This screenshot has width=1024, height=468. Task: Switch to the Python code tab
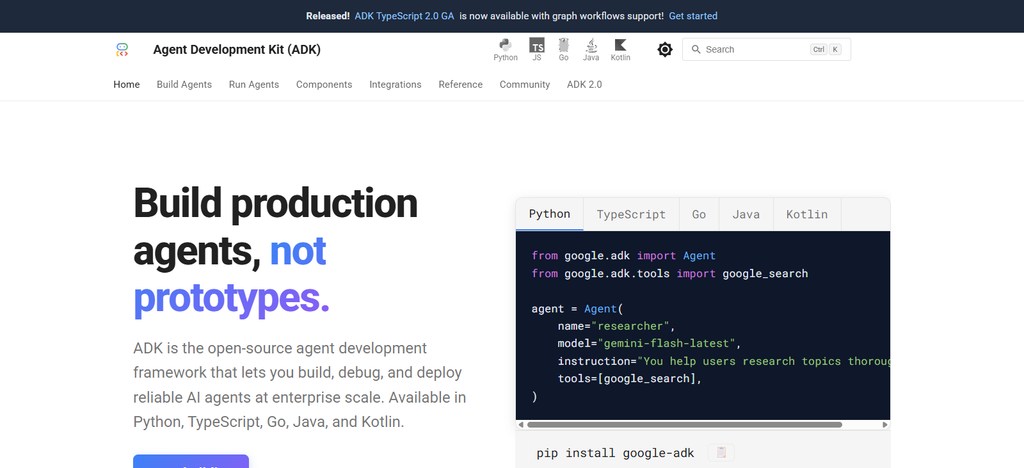pyautogui.click(x=549, y=214)
